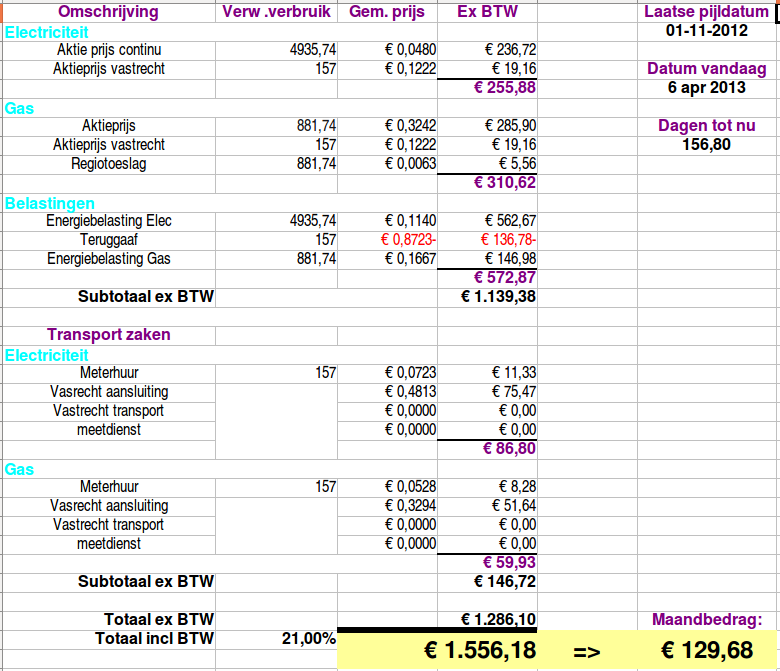Click the monthly amount '€ 129,68'
The width and height of the screenshot is (780, 671).
[706, 650]
